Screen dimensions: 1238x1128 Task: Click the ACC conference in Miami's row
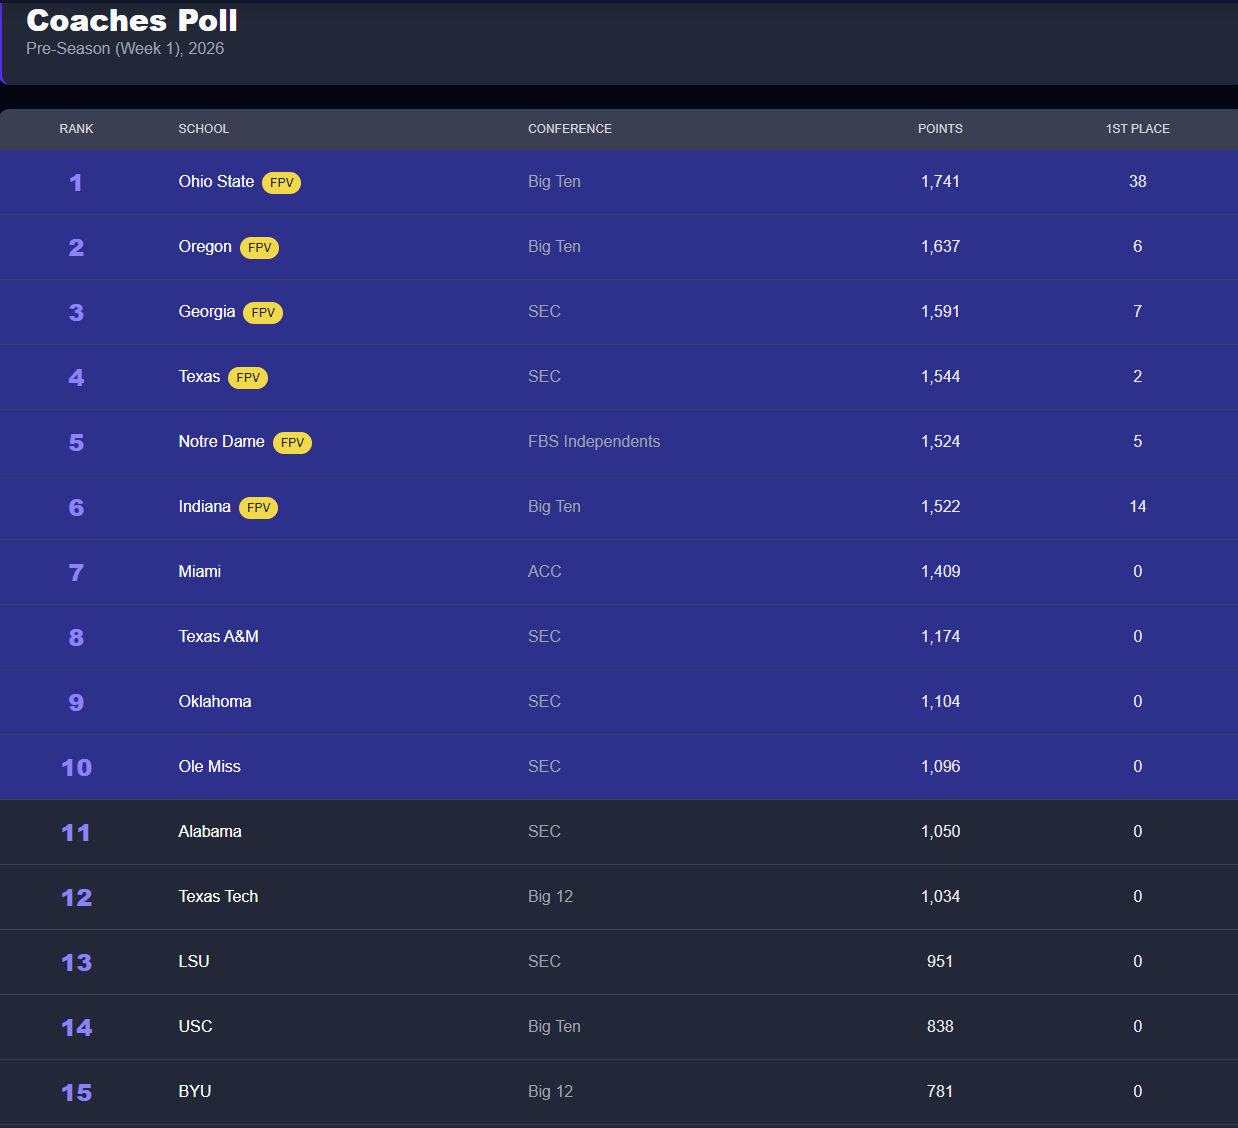[545, 571]
